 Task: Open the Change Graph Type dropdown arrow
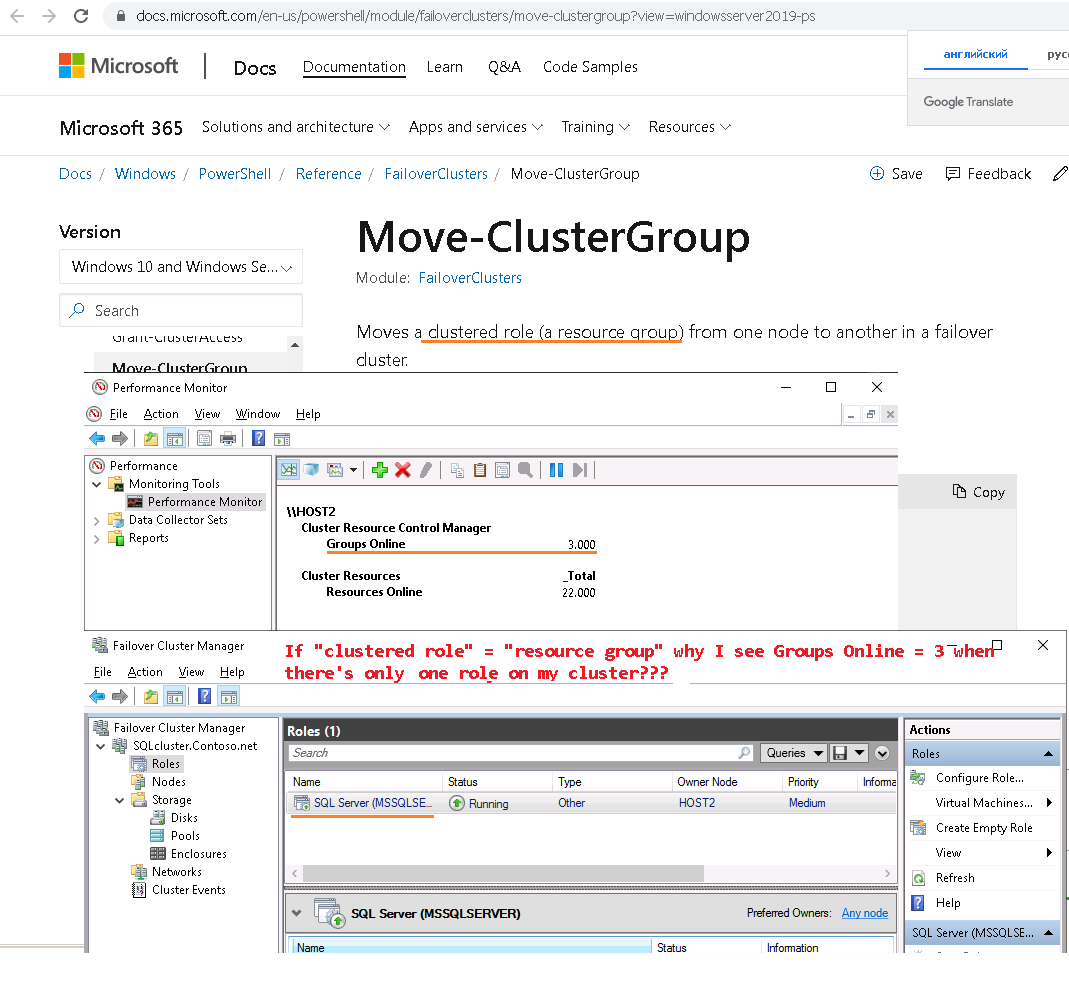tap(353, 469)
